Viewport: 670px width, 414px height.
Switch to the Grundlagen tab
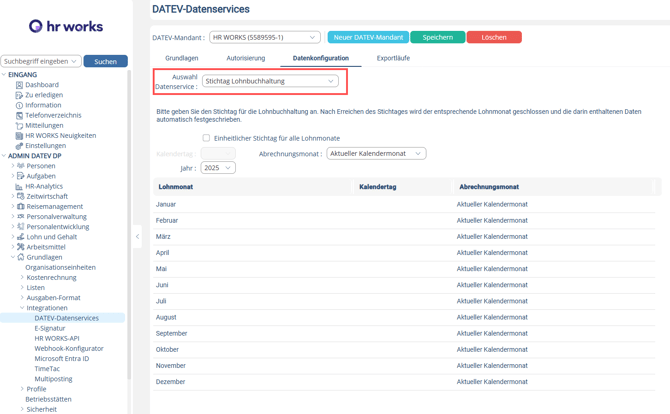(x=182, y=58)
